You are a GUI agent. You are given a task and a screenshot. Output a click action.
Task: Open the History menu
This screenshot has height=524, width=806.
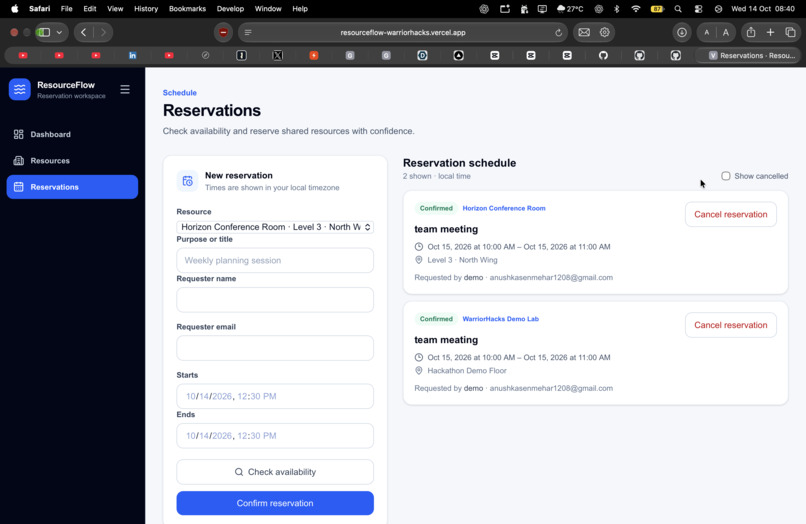pos(146,9)
